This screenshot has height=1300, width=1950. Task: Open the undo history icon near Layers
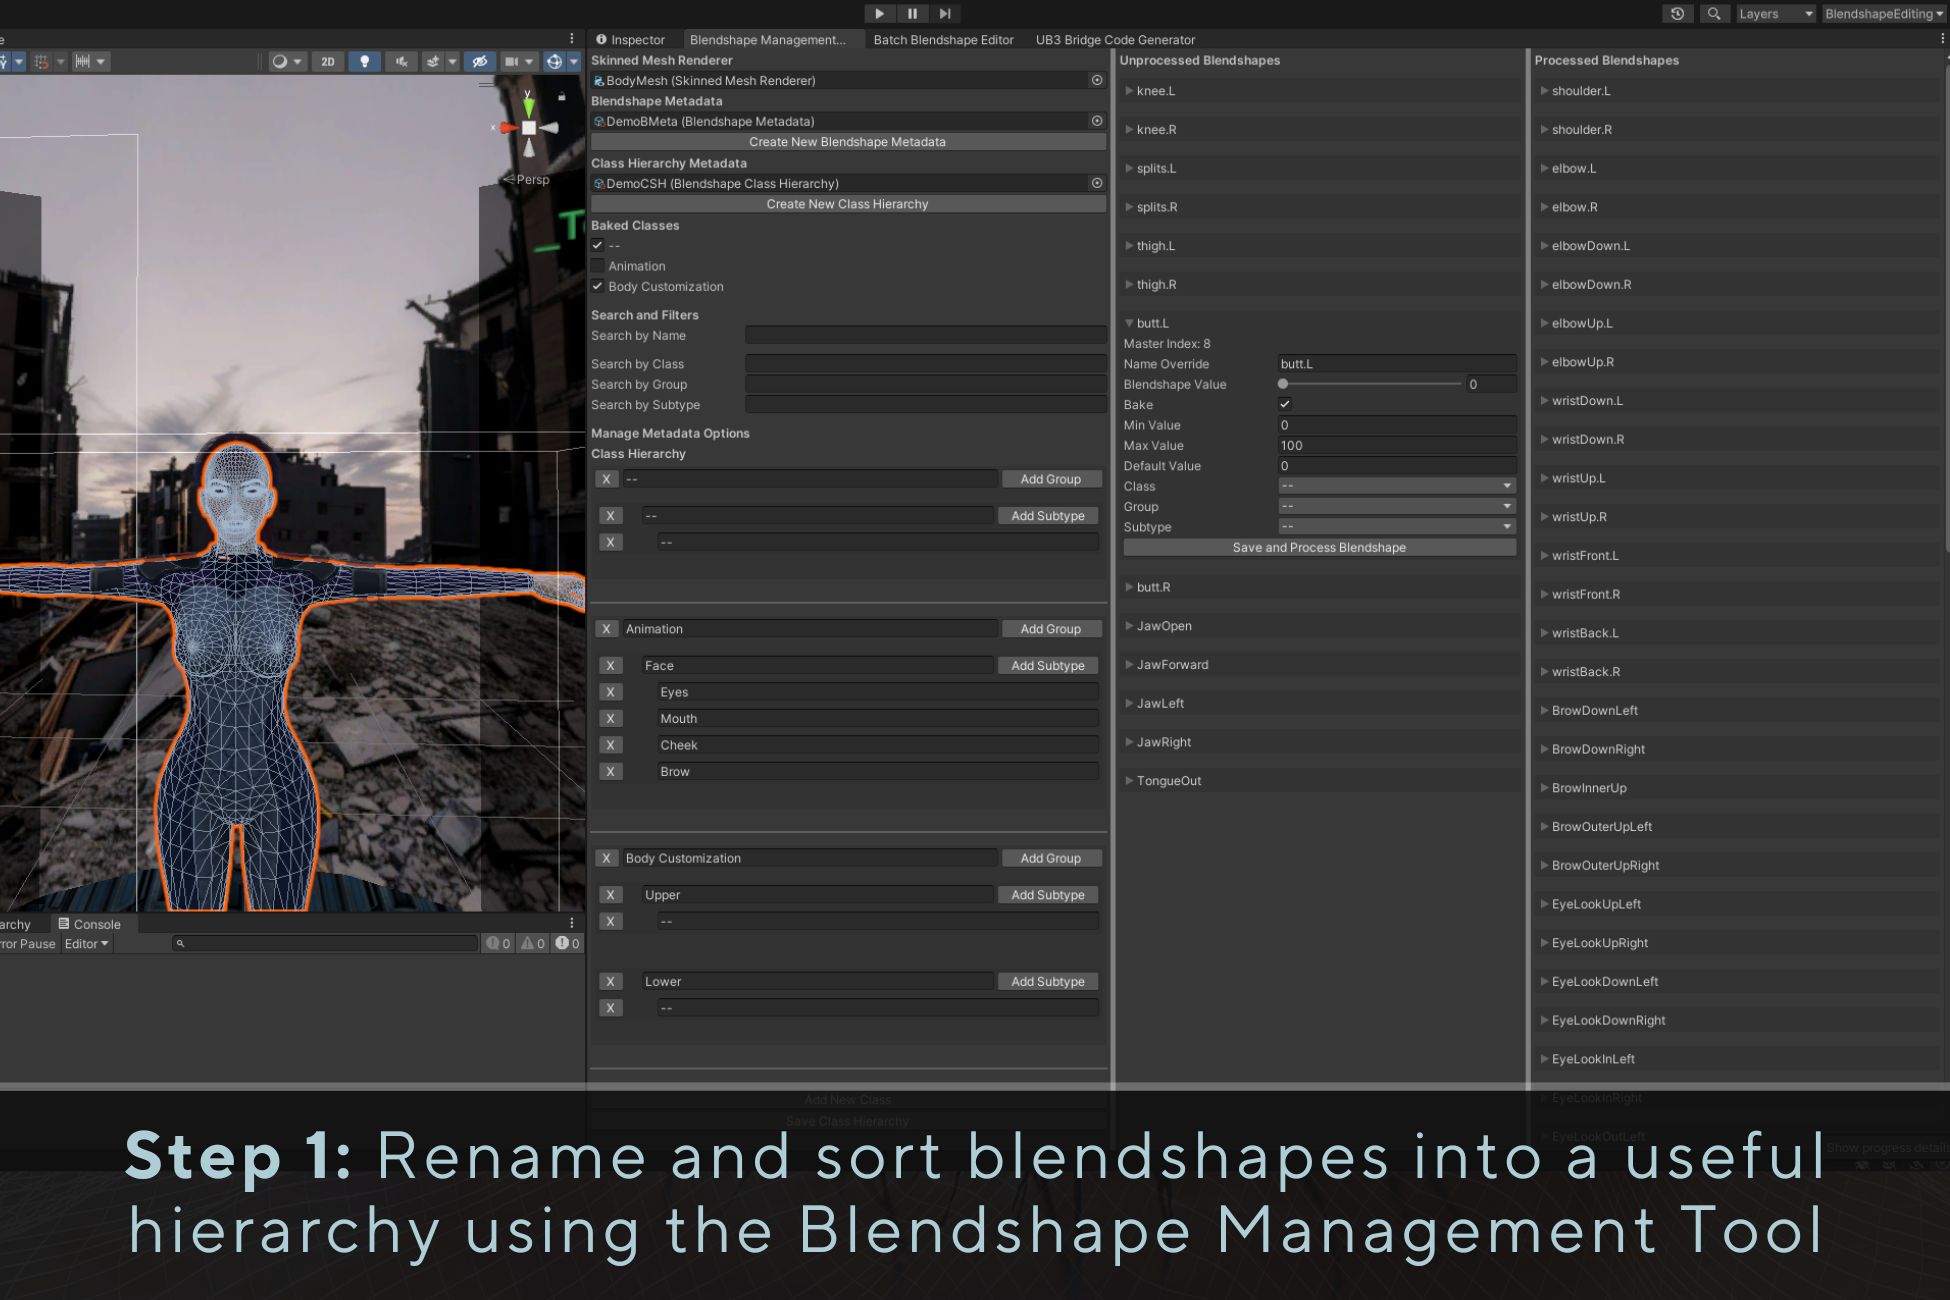tap(1677, 13)
